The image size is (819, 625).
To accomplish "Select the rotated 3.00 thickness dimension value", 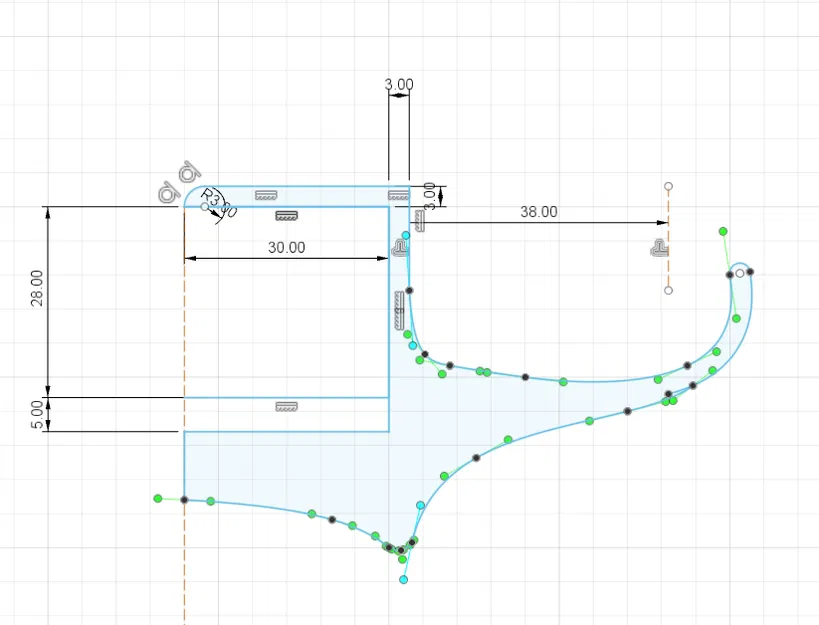I will pyautogui.click(x=429, y=196).
